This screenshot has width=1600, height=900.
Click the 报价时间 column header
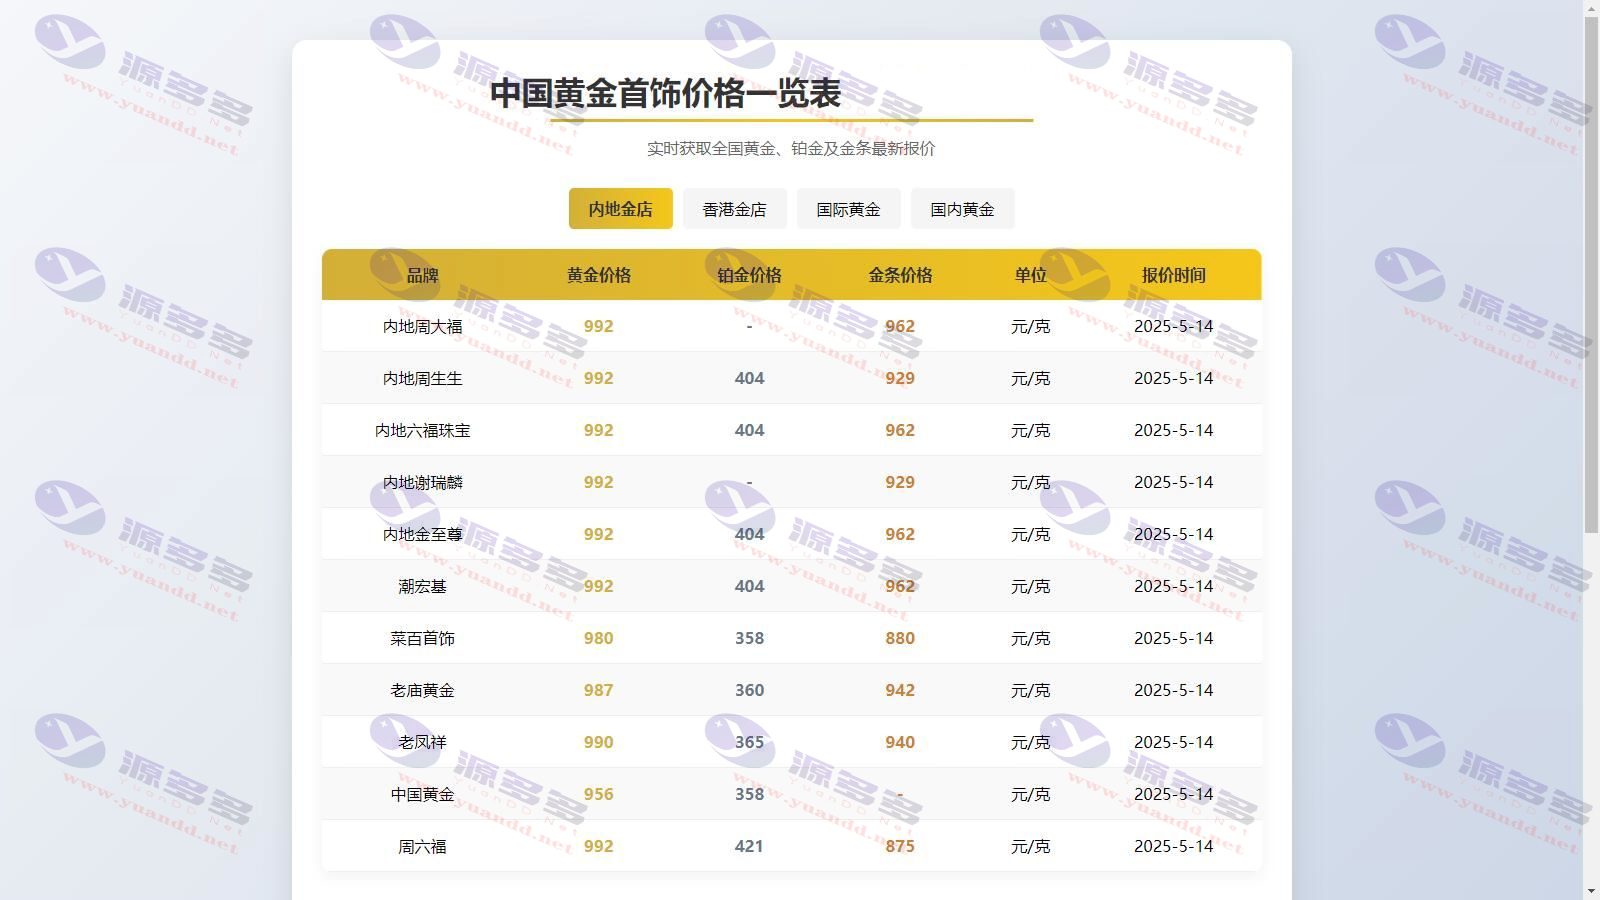click(1173, 275)
